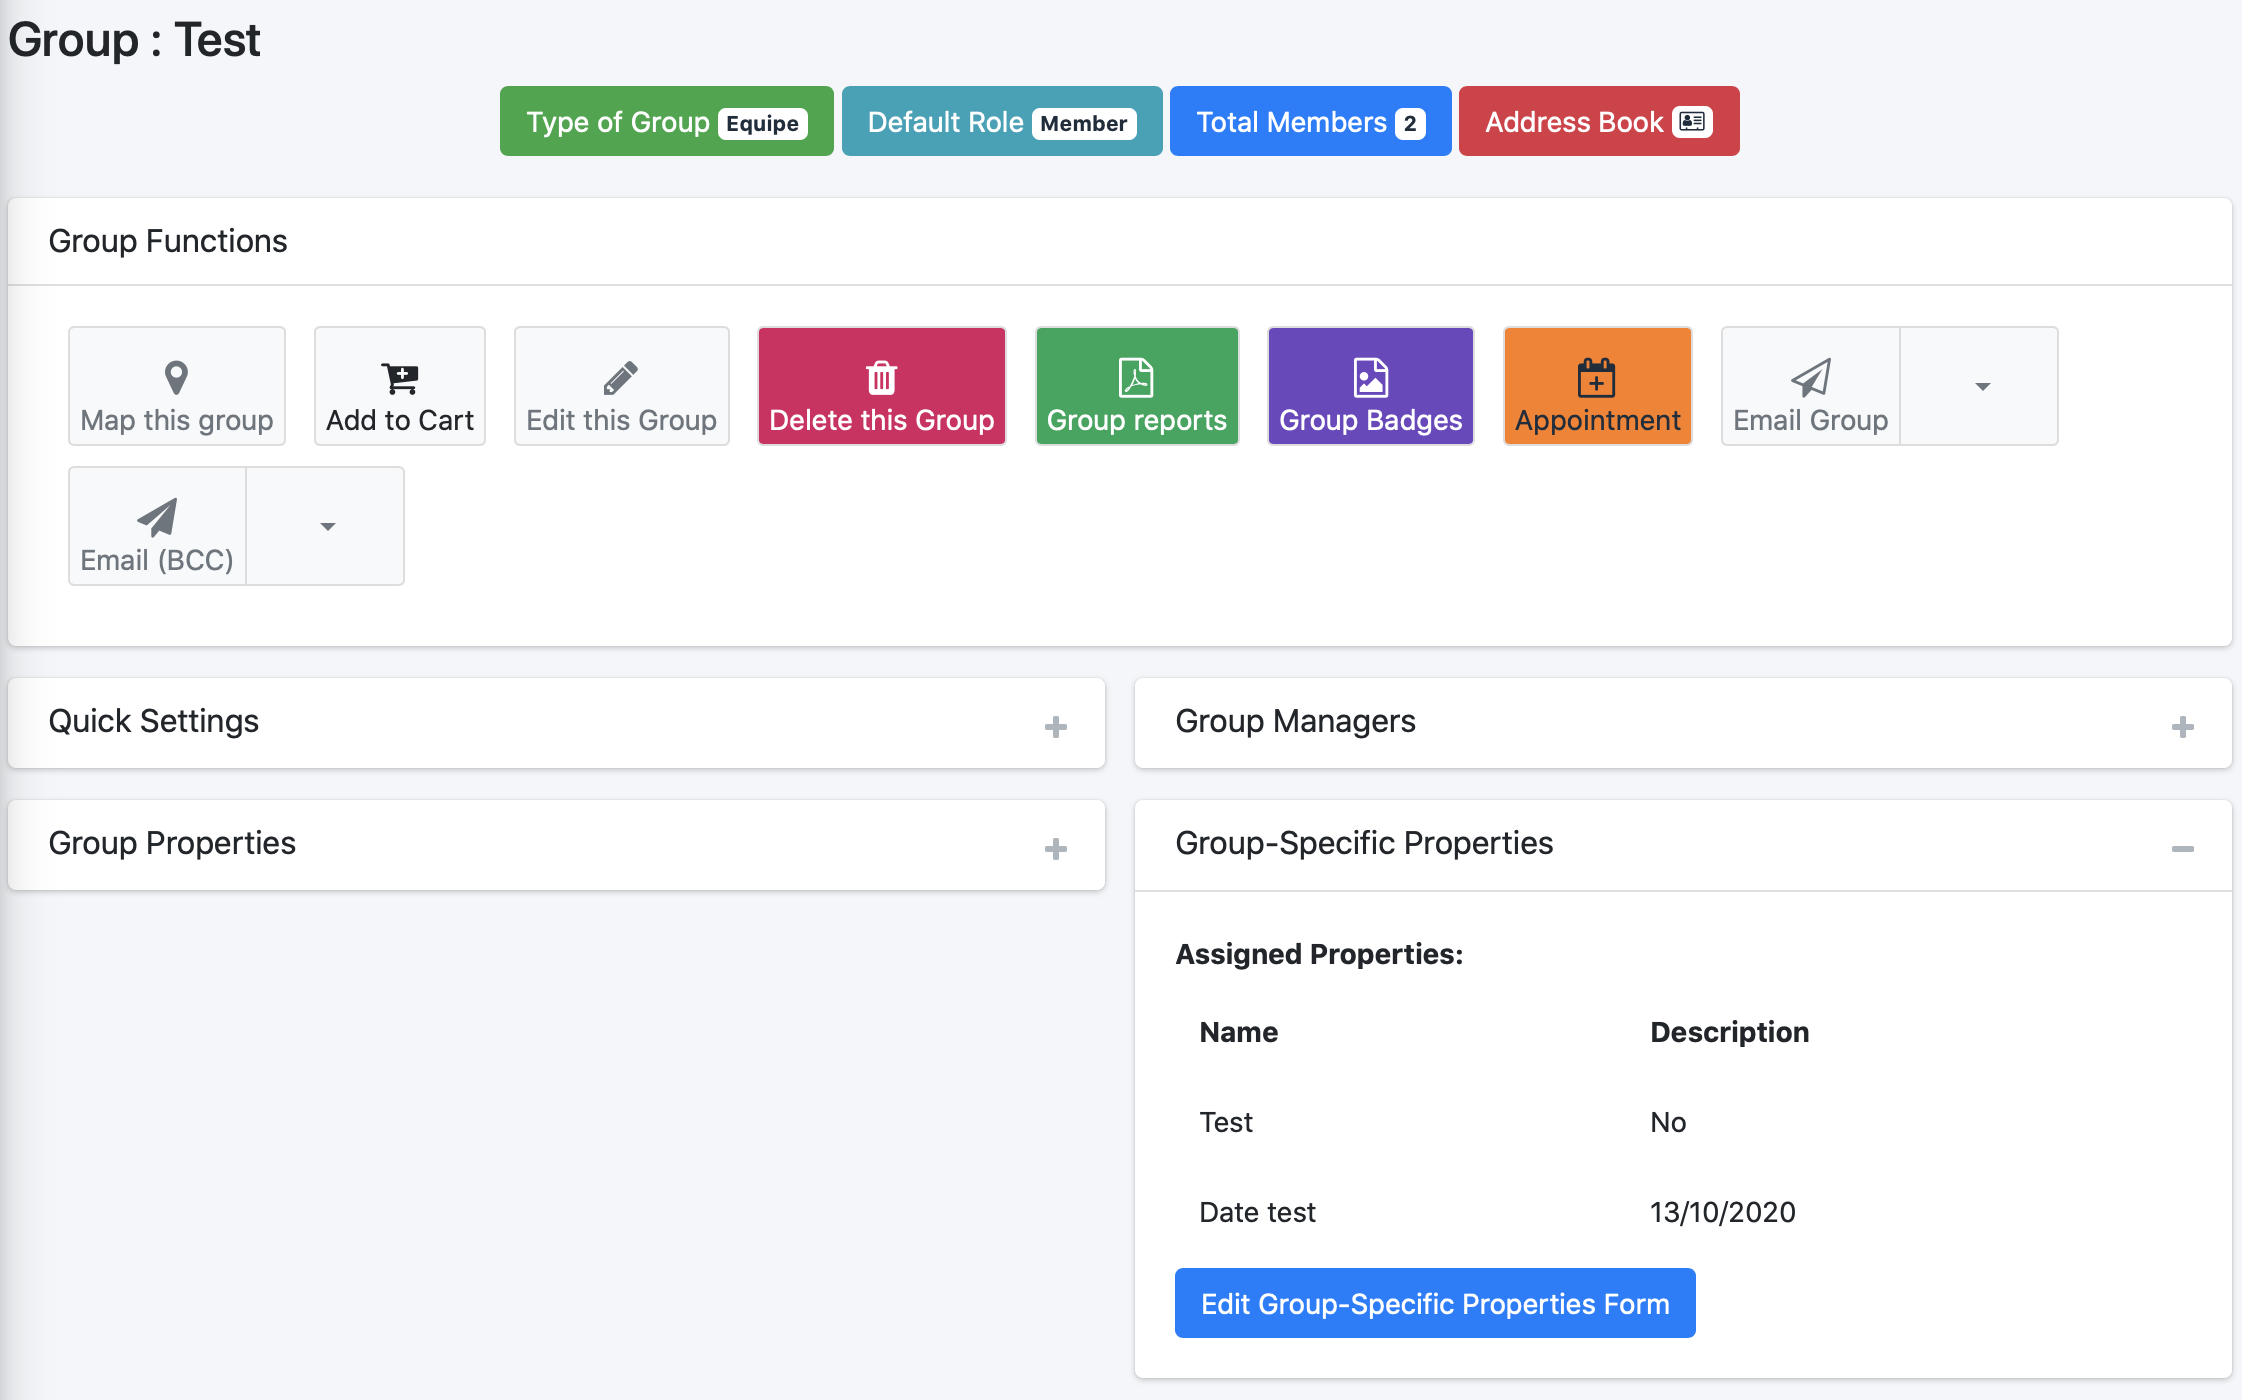Click the Map this group label

click(177, 420)
